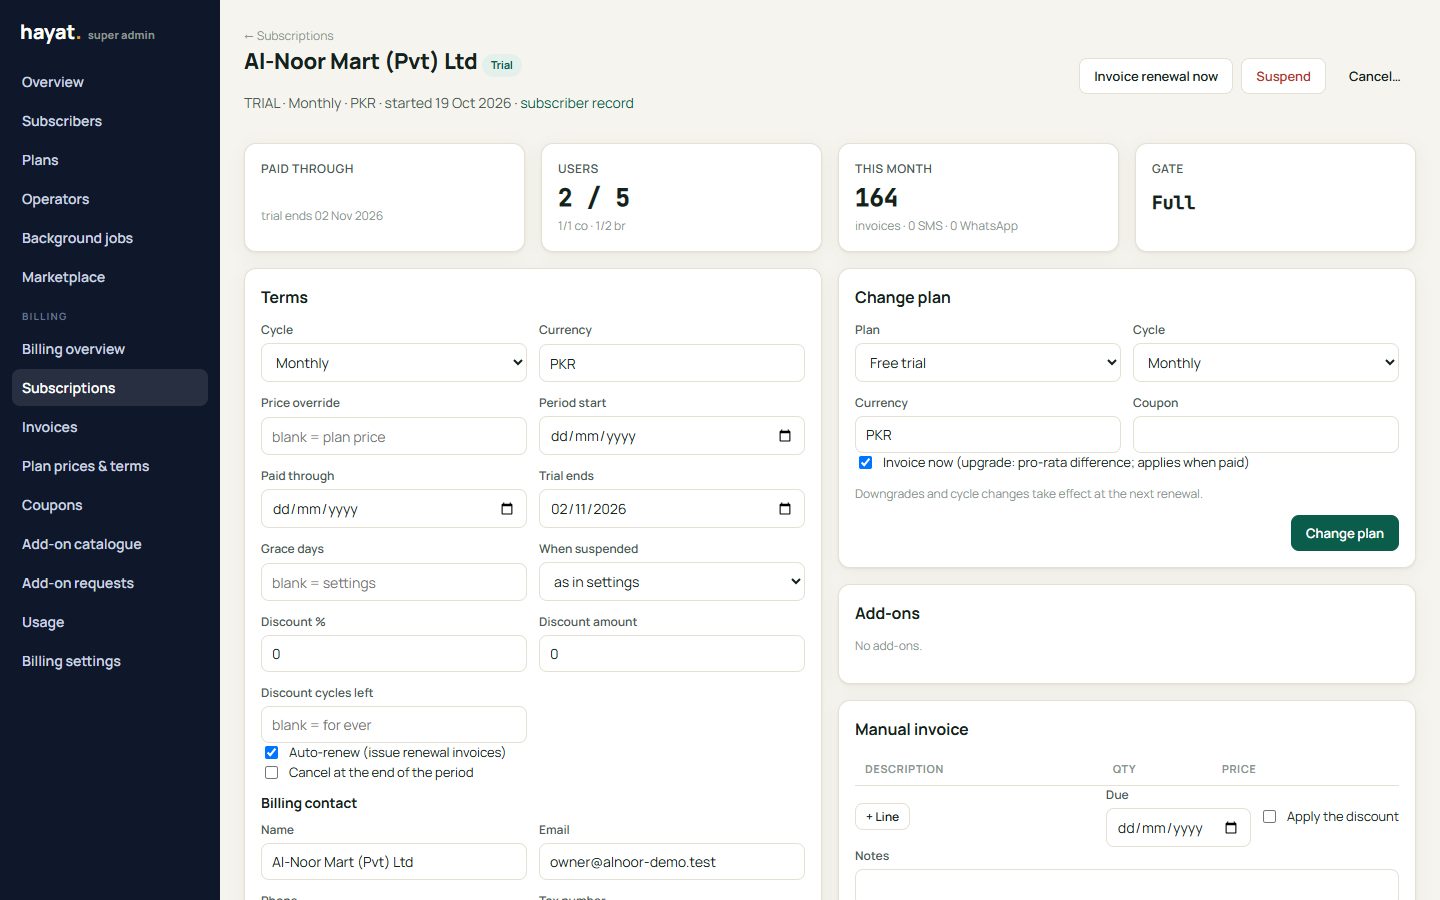Focus the Price override field

(x=394, y=436)
